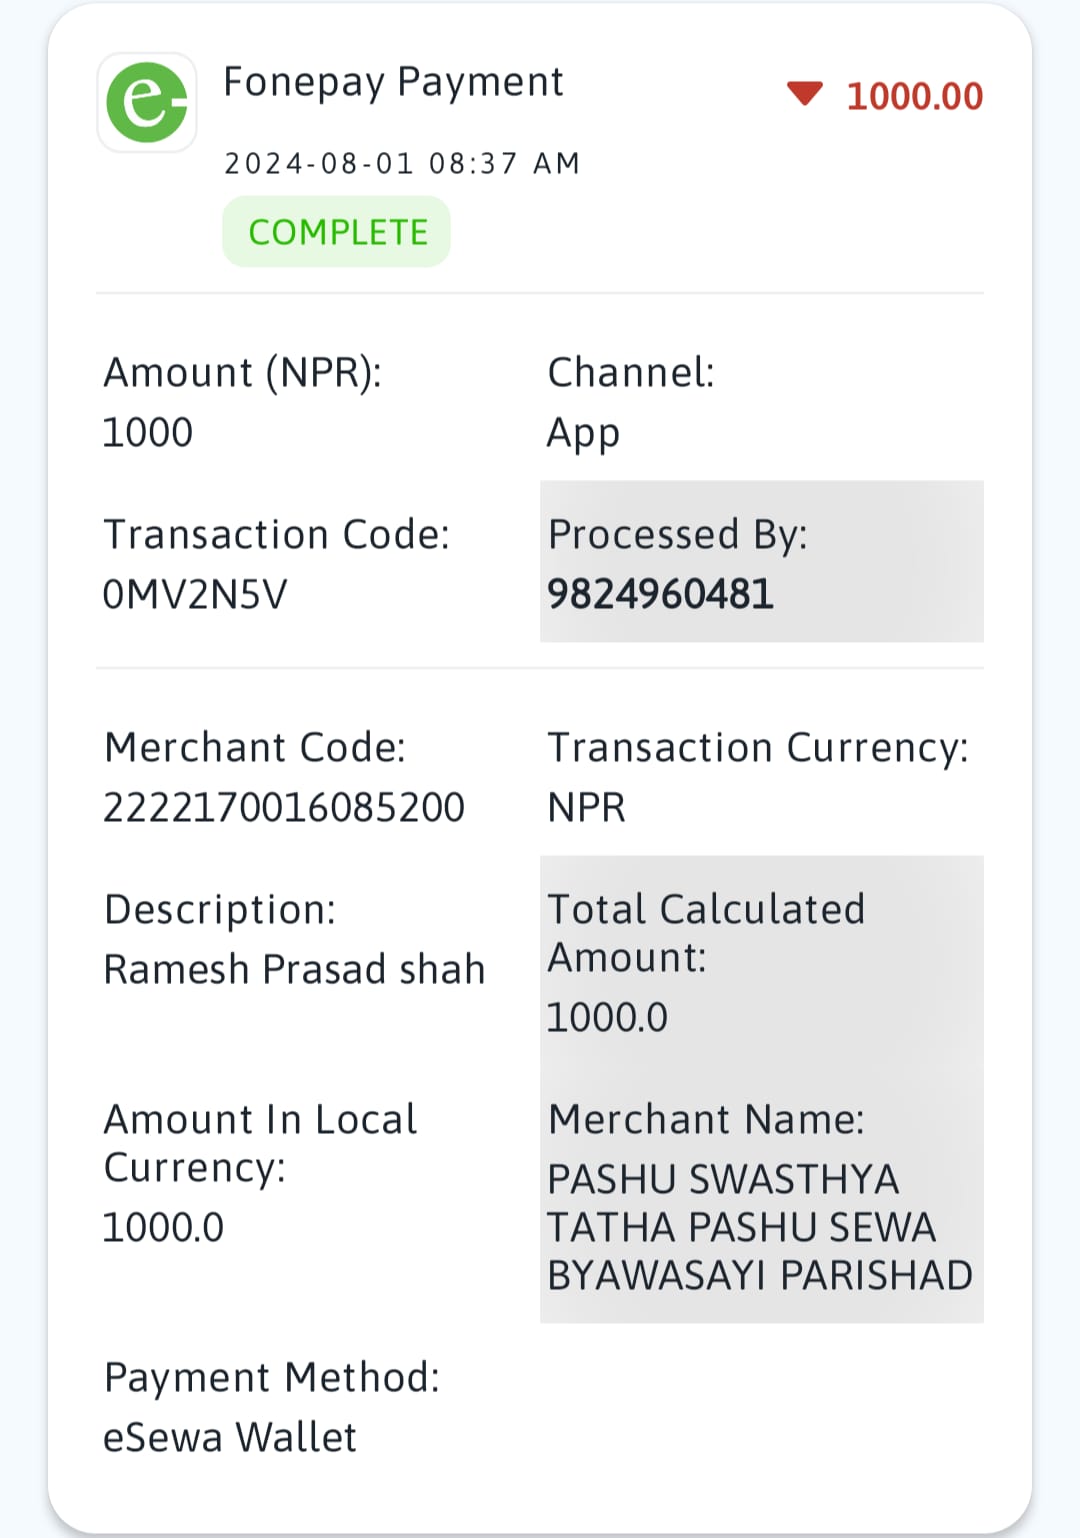Select the Merchant Code 2222170016085200

(x=284, y=807)
